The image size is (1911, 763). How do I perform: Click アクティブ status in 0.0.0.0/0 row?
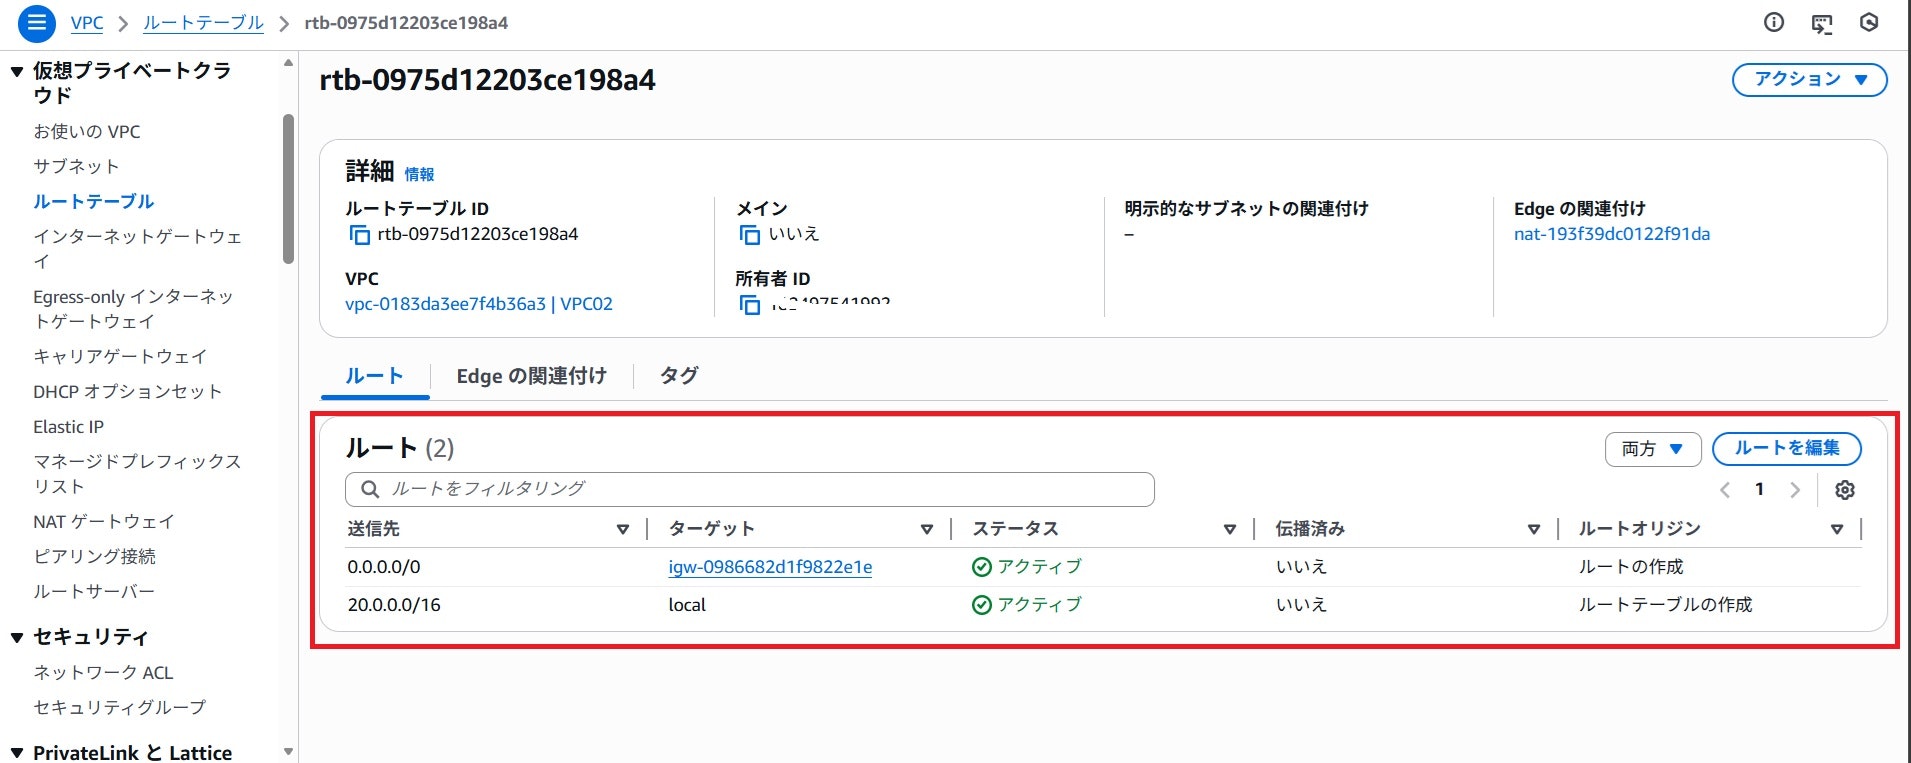[1027, 567]
